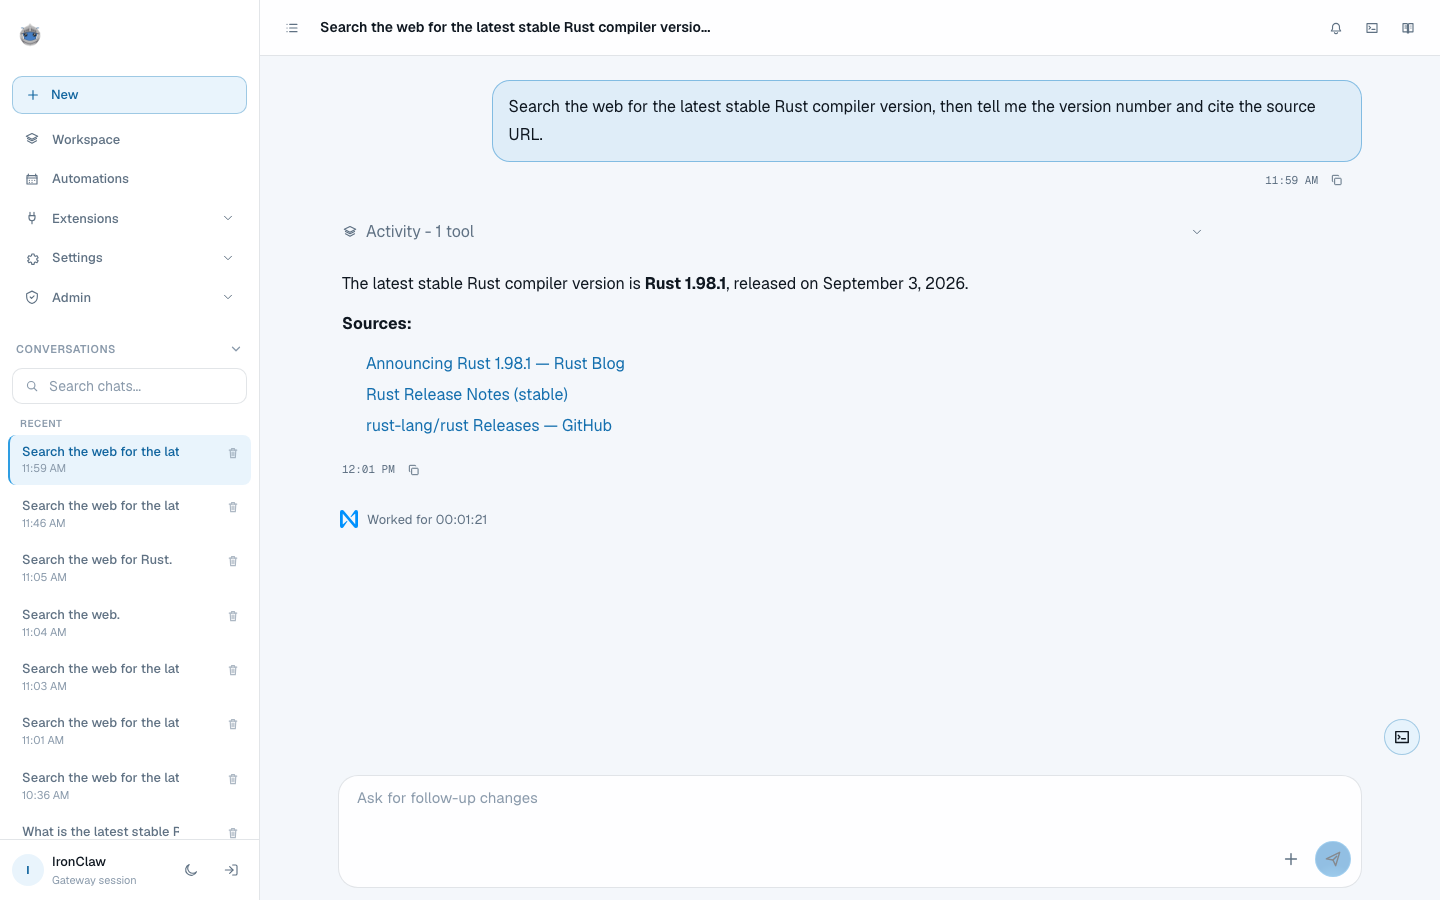1440x900 pixels.
Task: Expand the Activity - 1 tool details
Action: (x=1197, y=232)
